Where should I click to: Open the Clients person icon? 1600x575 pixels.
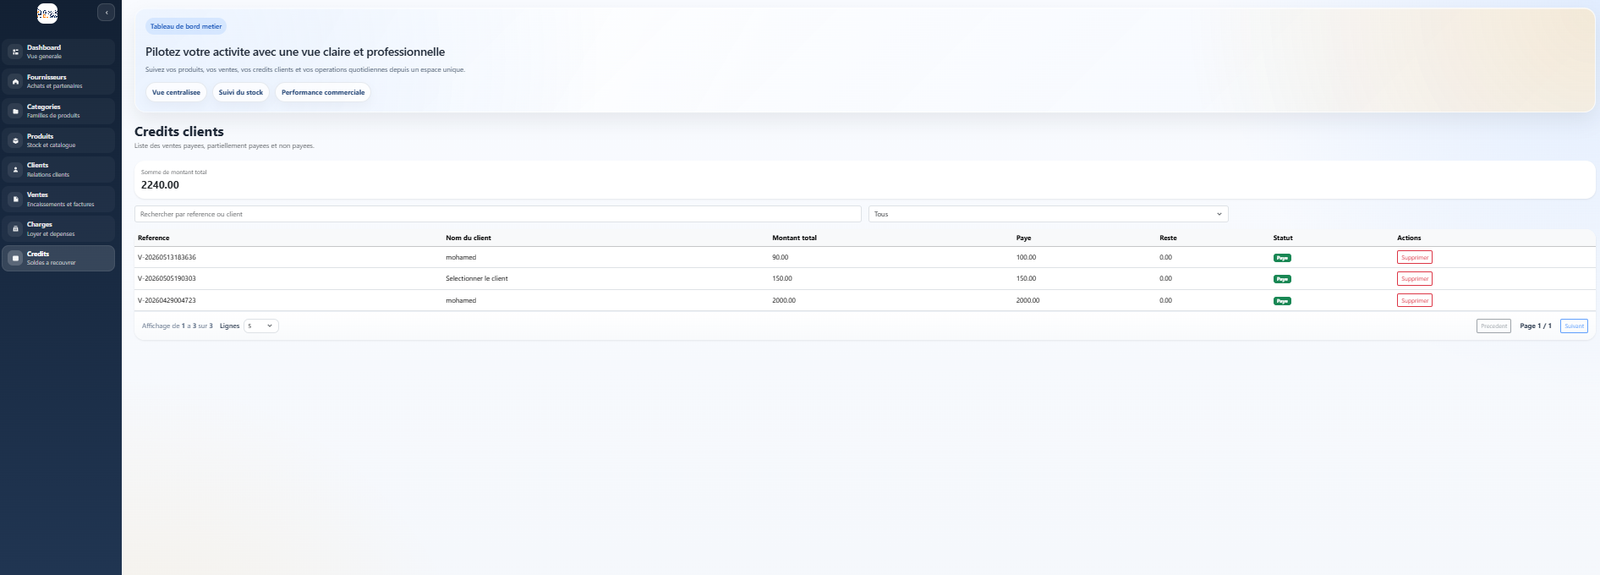point(15,170)
